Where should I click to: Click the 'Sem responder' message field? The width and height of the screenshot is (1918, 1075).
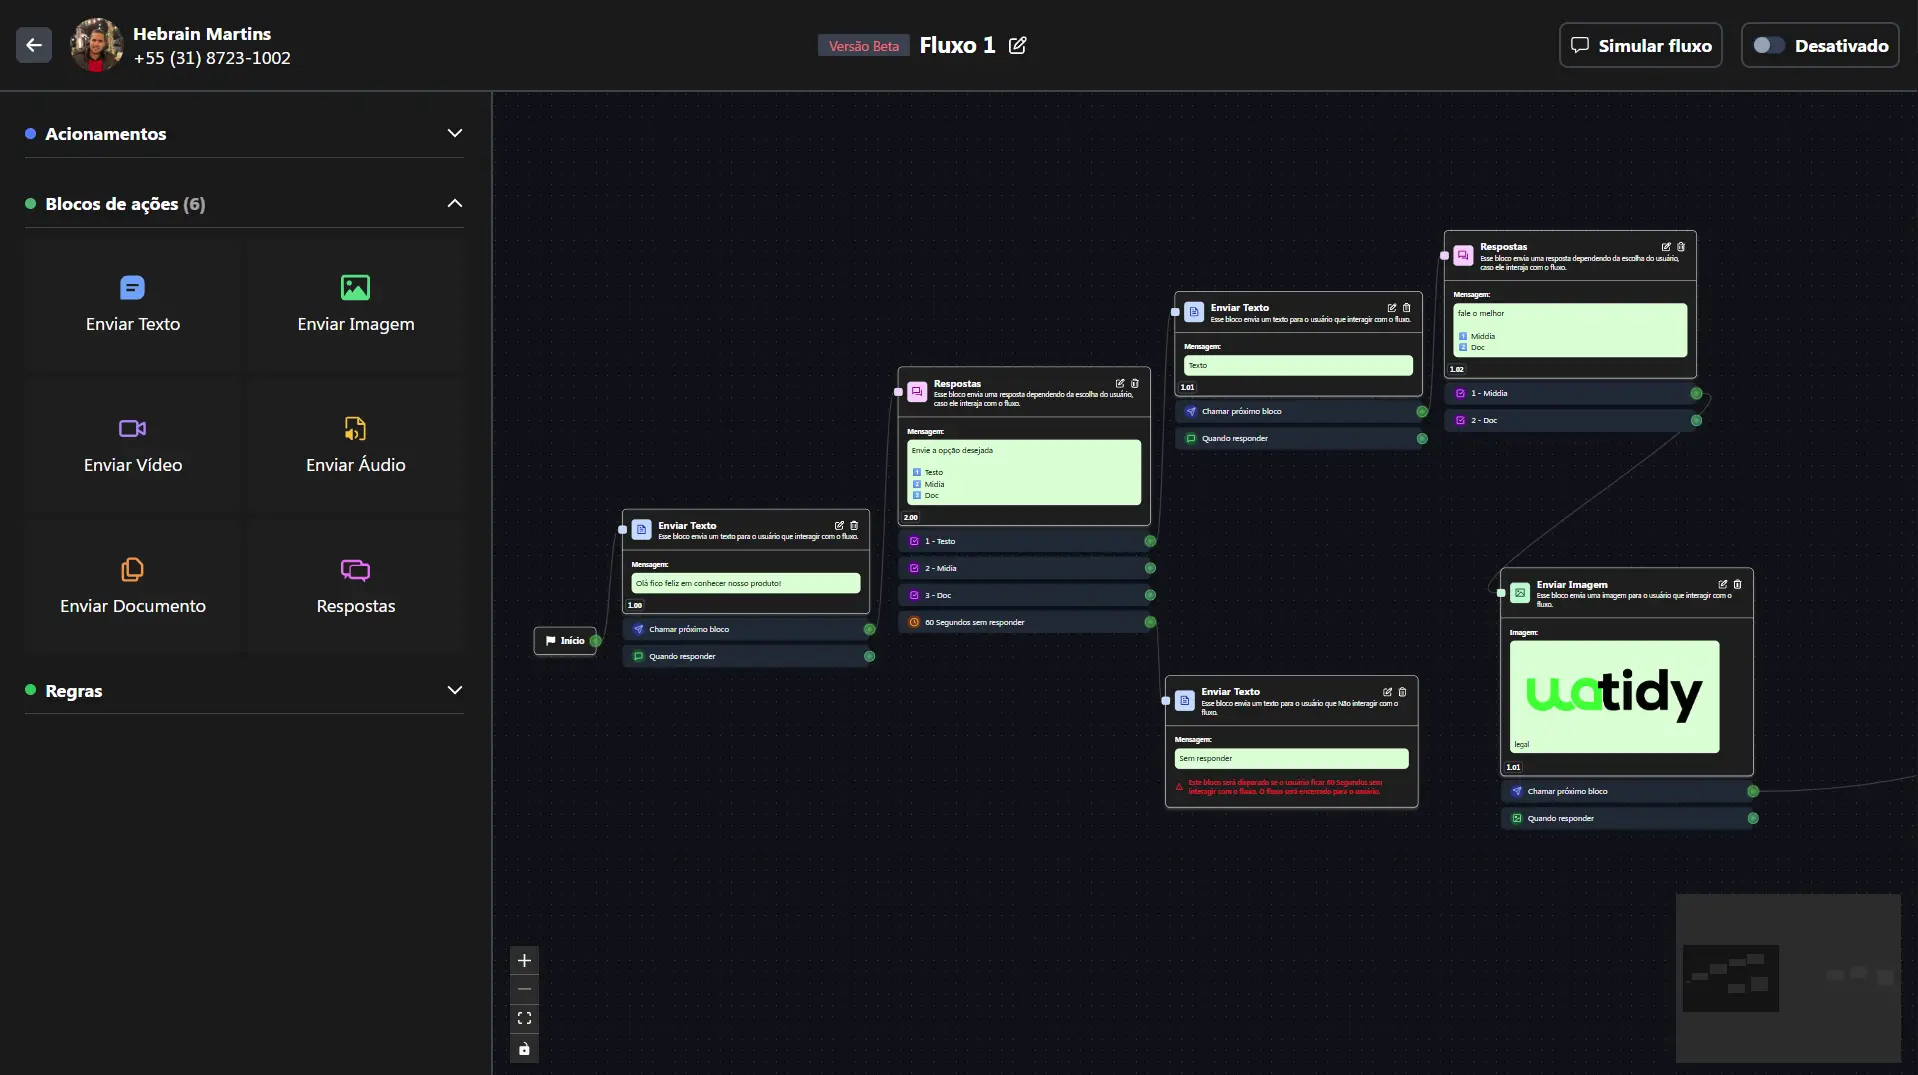pyautogui.click(x=1291, y=758)
